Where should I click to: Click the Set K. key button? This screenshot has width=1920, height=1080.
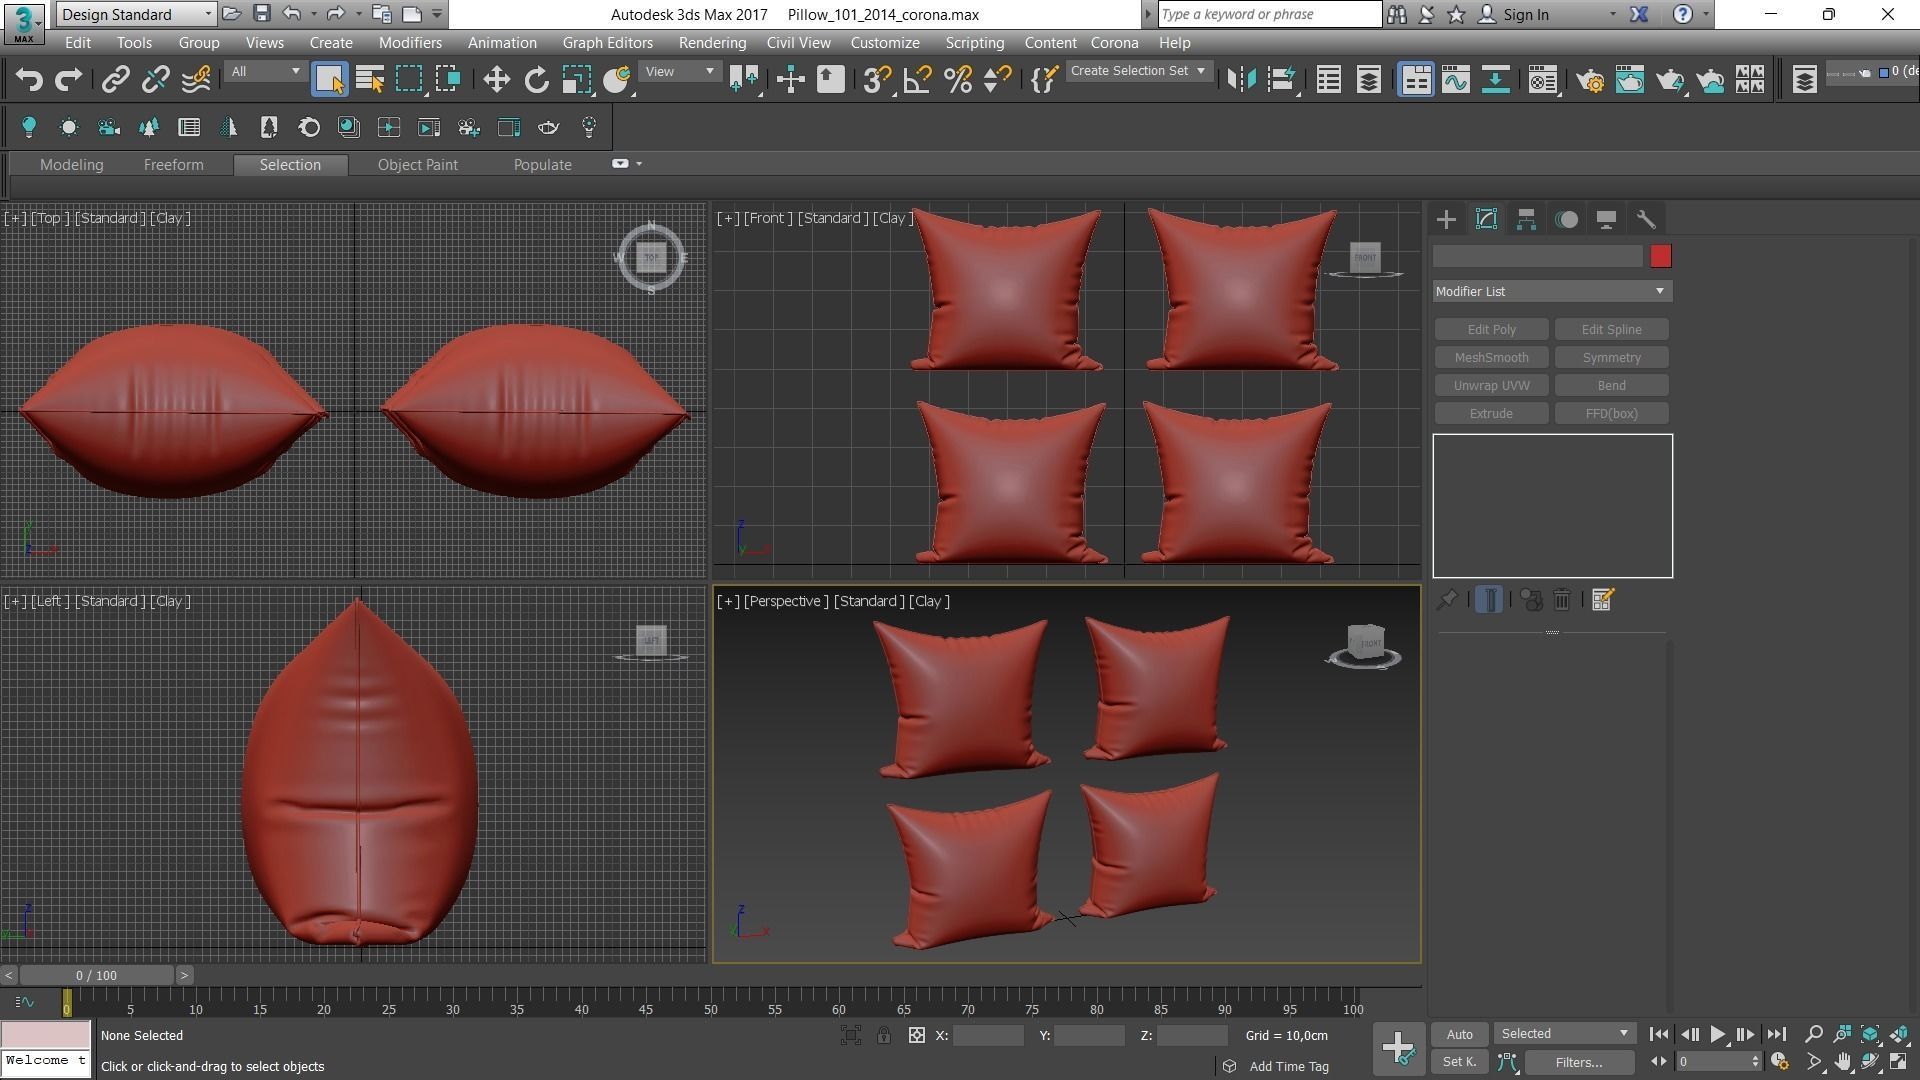1459,1062
